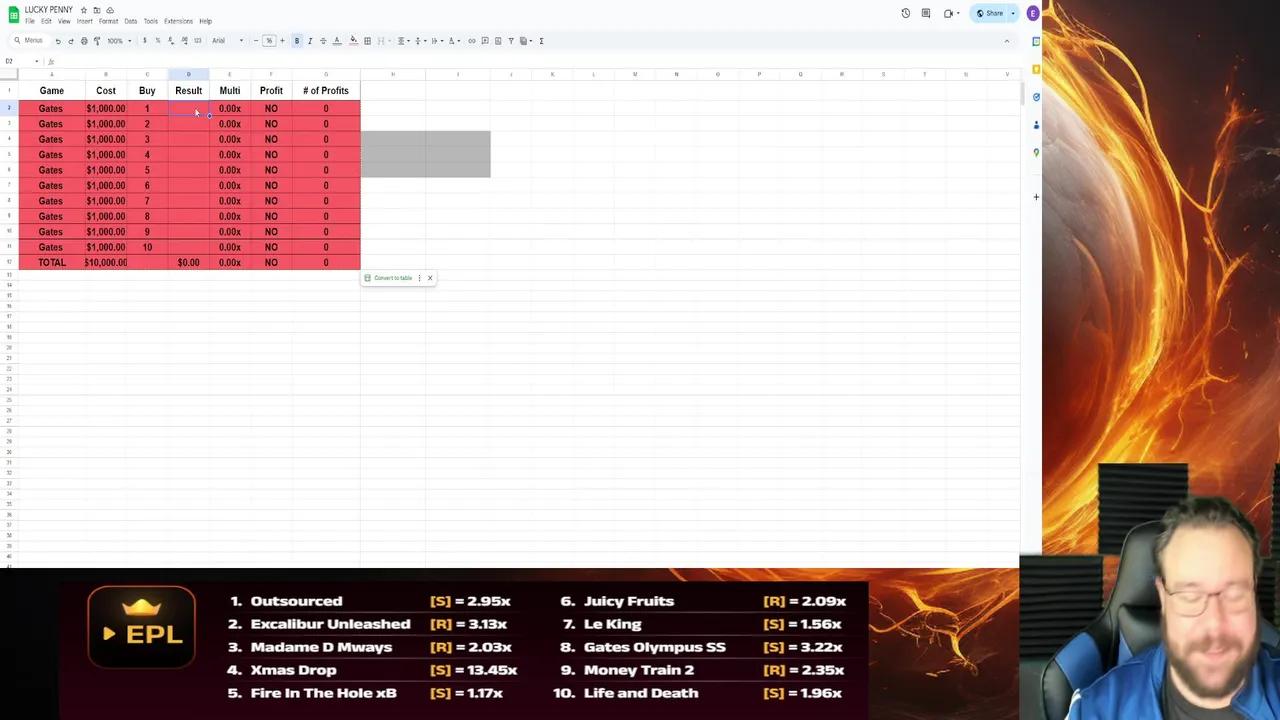Open the comments history icon
This screenshot has width=1280, height=720.
pyautogui.click(x=926, y=14)
